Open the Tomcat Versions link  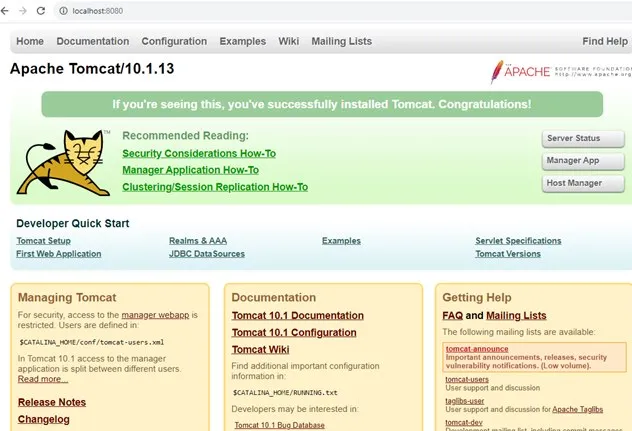(508, 254)
